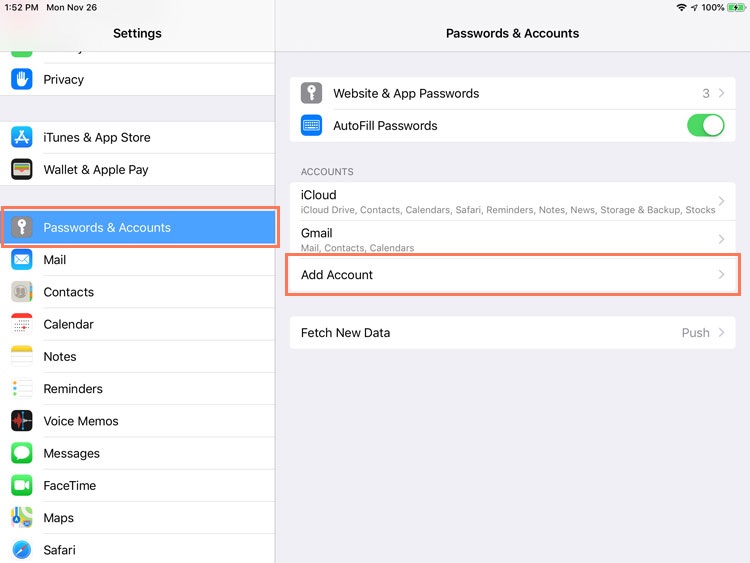Tap the Calendar icon in sidebar
750x563 pixels.
pos(22,324)
